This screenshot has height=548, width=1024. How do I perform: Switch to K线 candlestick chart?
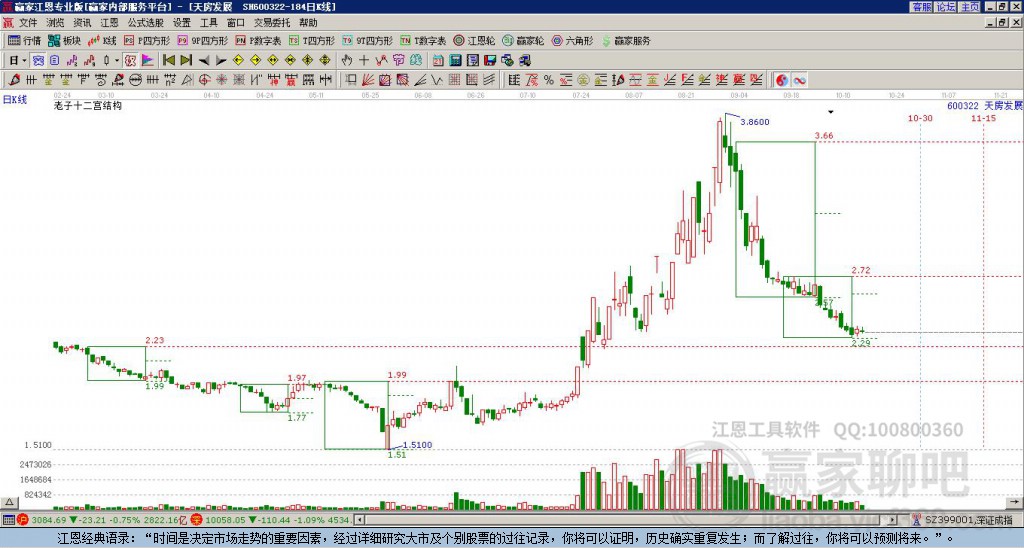[102, 40]
